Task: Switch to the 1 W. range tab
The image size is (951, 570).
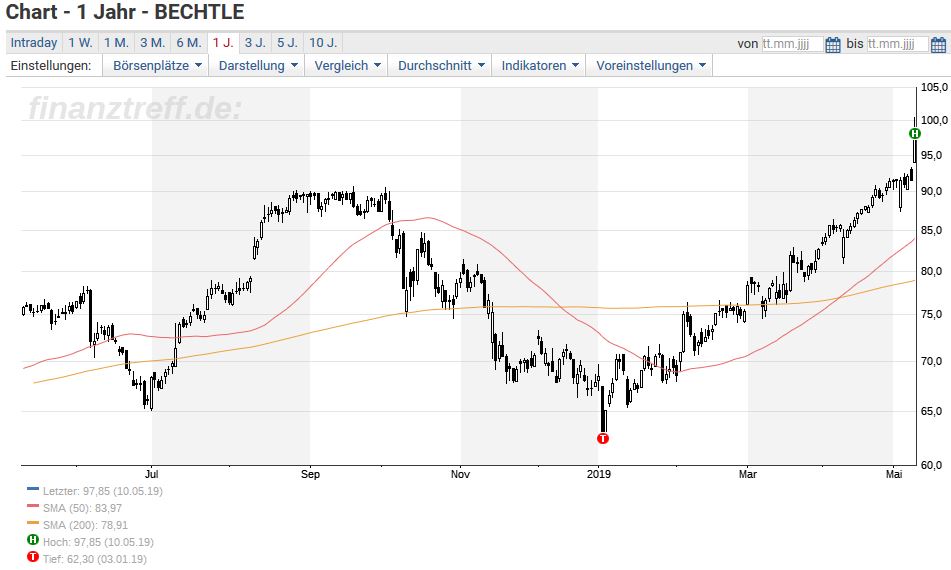Action: (80, 43)
